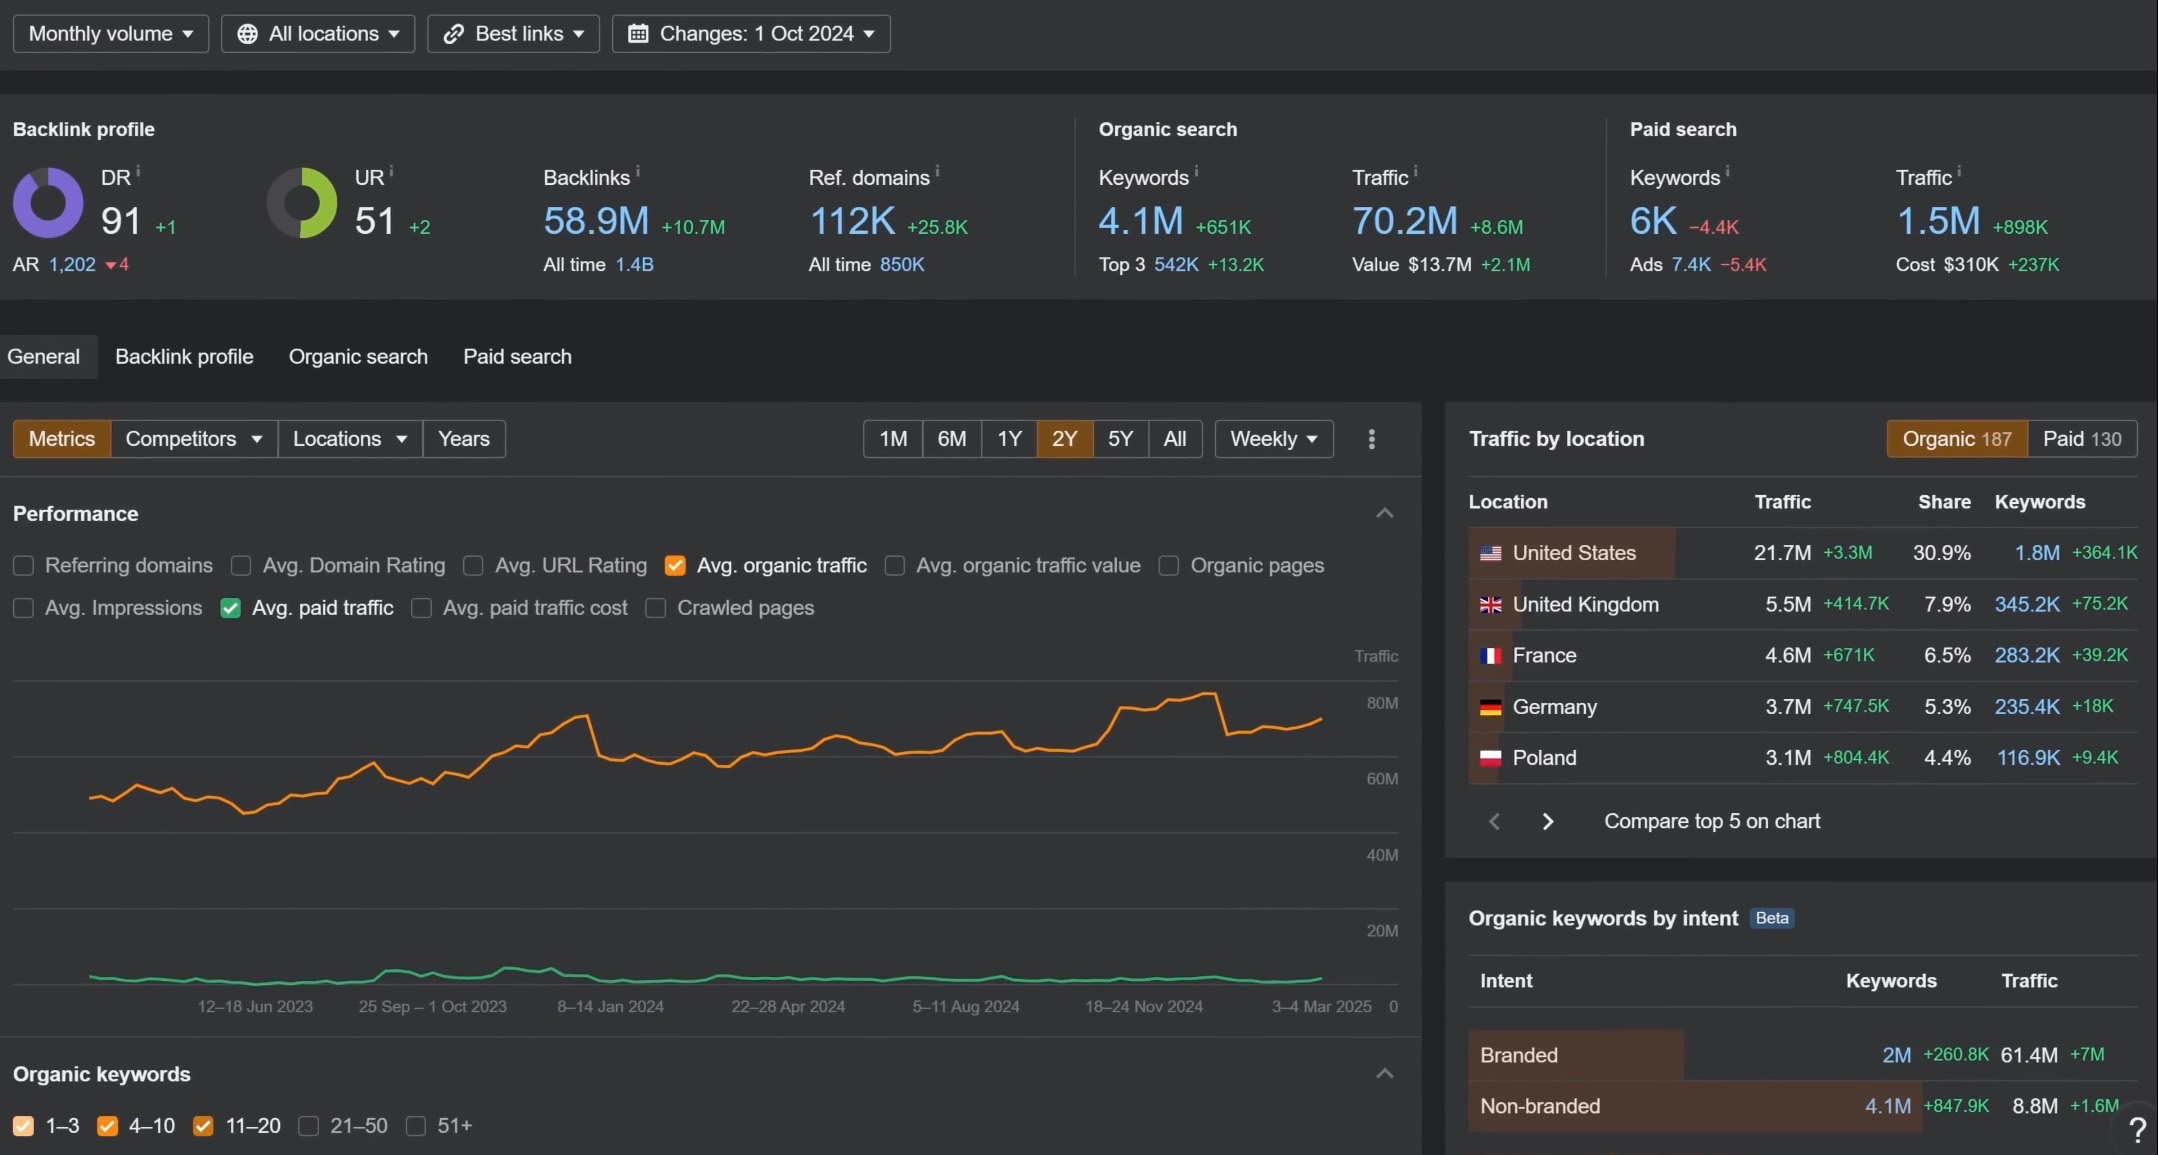Screen dimensions: 2158x1155
Task: Click Organic search Keywords info icon
Action: pos(1196,172)
